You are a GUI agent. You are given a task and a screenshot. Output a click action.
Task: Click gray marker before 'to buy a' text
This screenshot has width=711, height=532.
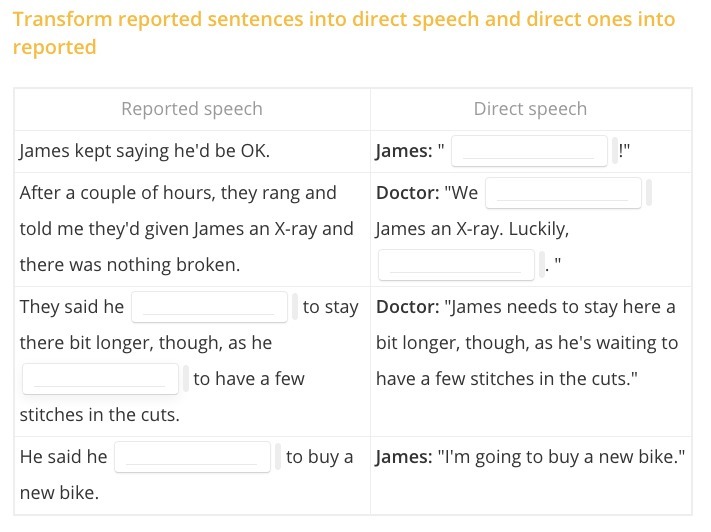(278, 457)
